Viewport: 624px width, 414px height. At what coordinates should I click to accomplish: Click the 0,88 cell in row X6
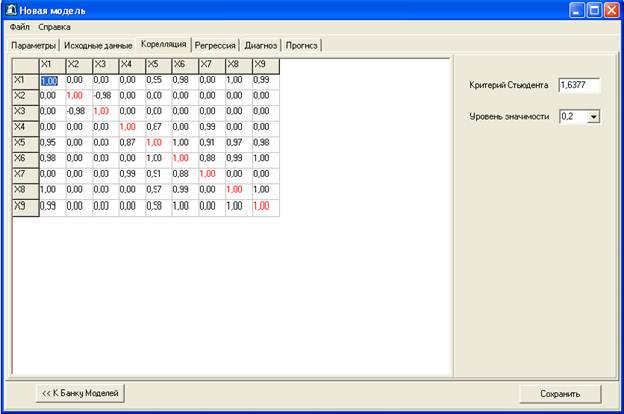click(x=212, y=160)
